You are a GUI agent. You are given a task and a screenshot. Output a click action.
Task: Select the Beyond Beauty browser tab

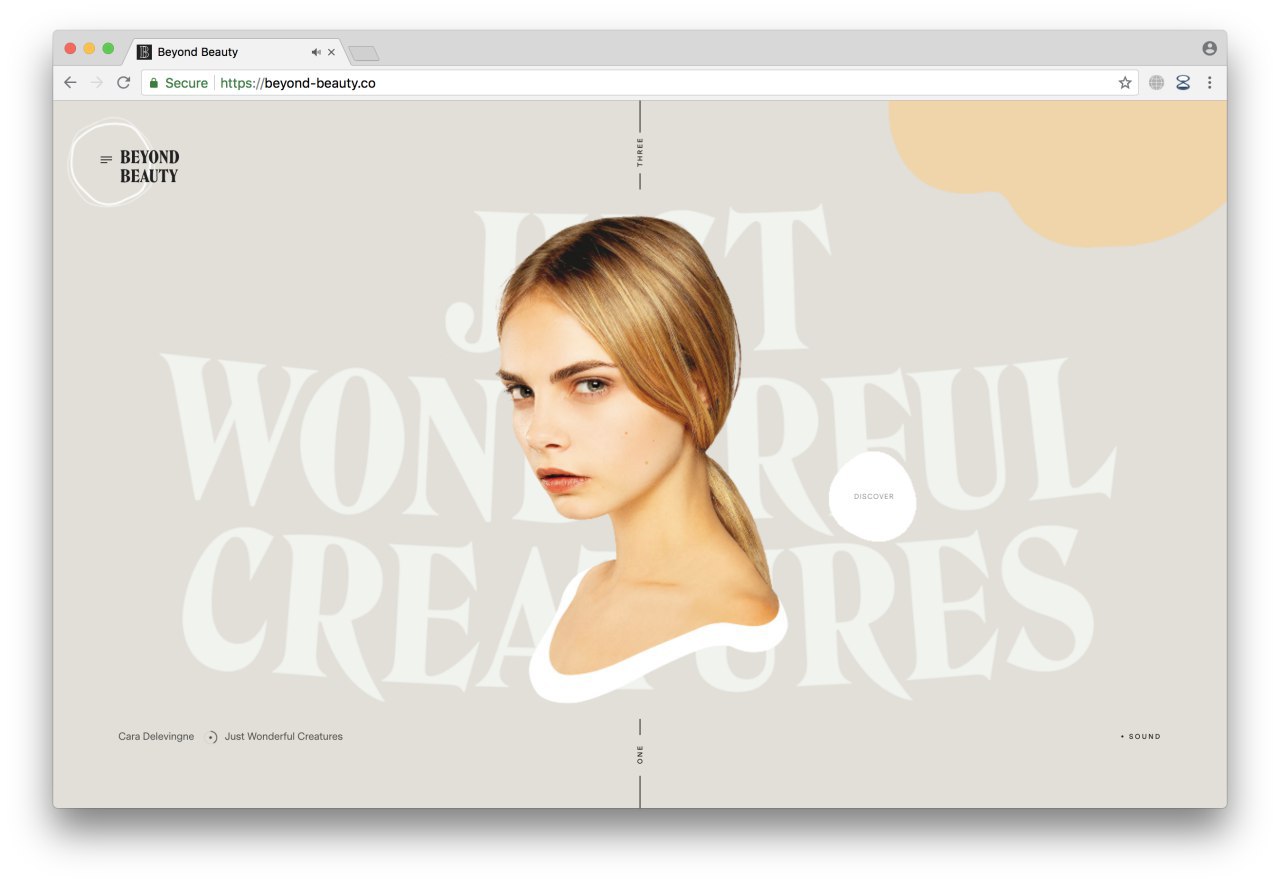coord(234,52)
